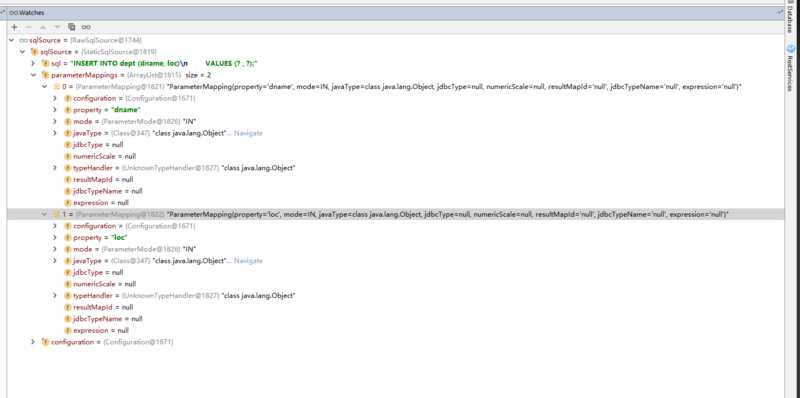This screenshot has width=800, height=398.
Task: Click the Duplicate Watch copy icon
Action: coord(71,27)
